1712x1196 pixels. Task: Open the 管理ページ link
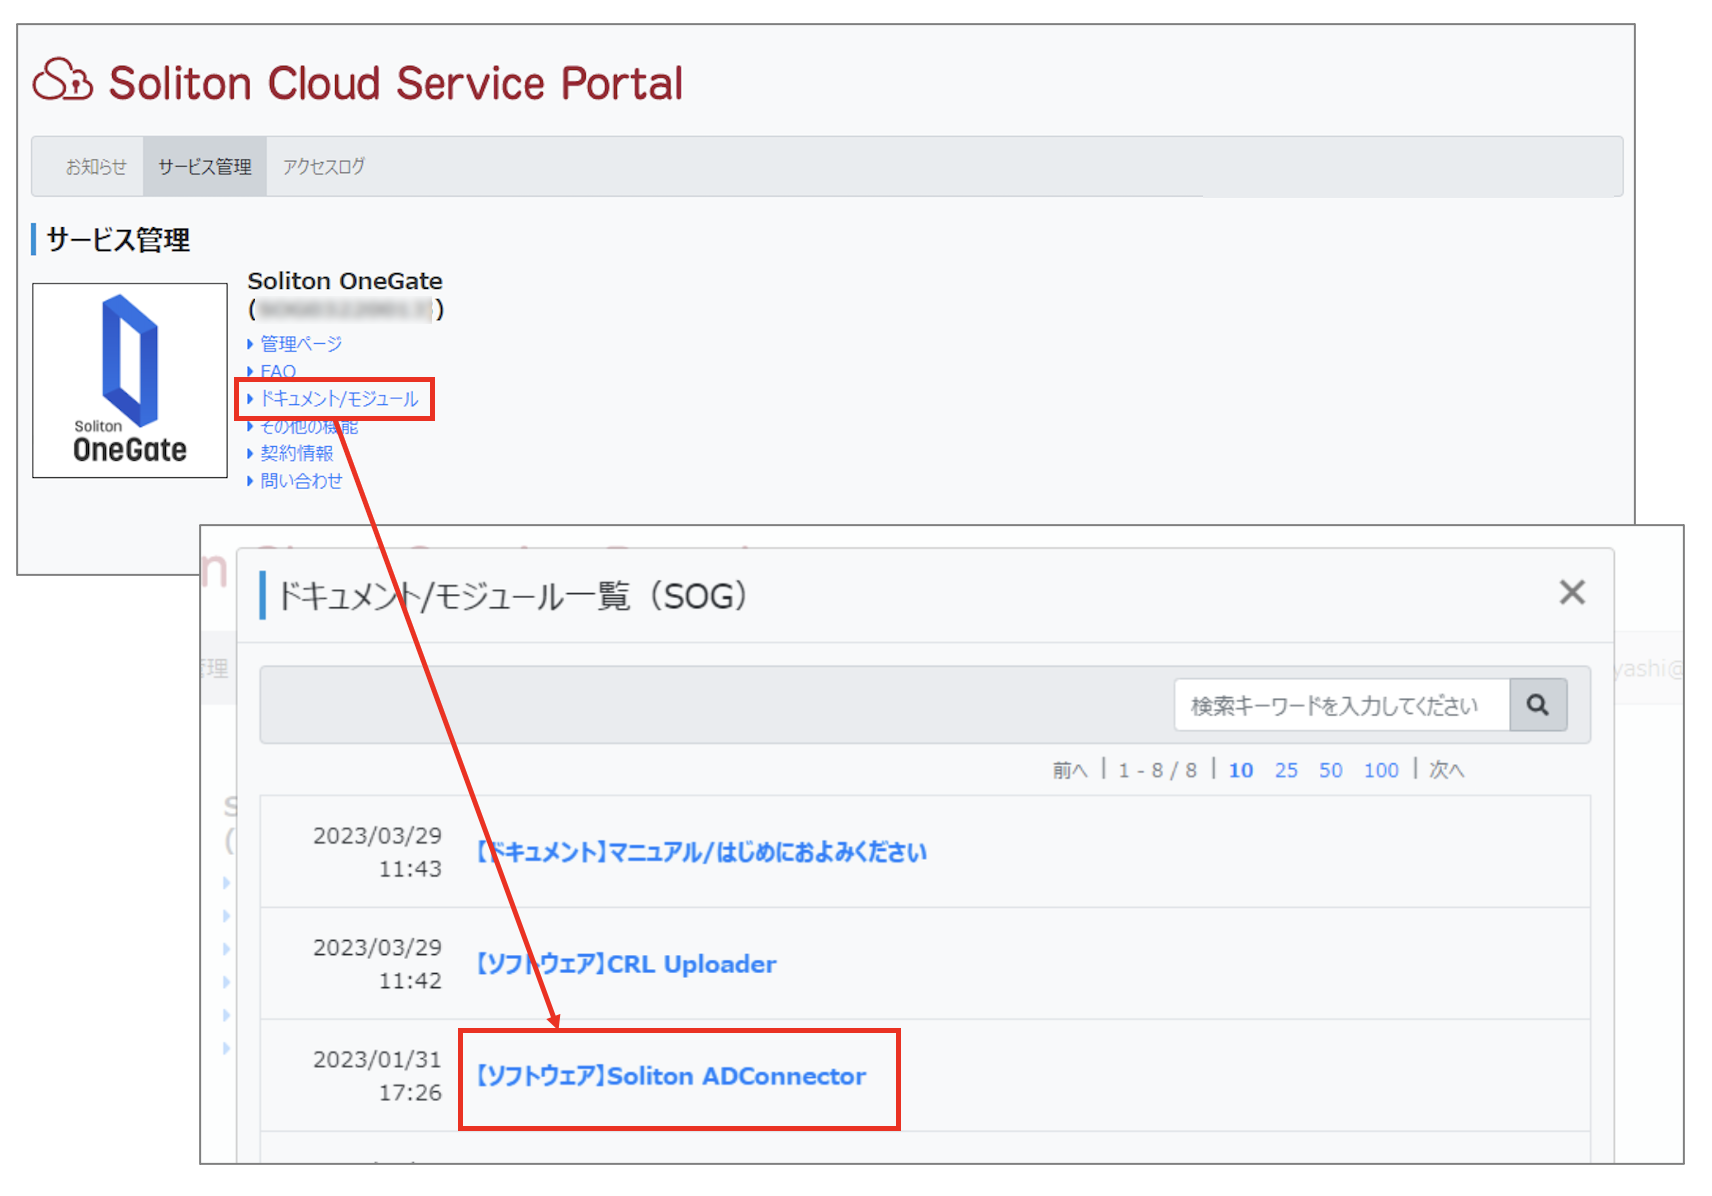coord(301,344)
